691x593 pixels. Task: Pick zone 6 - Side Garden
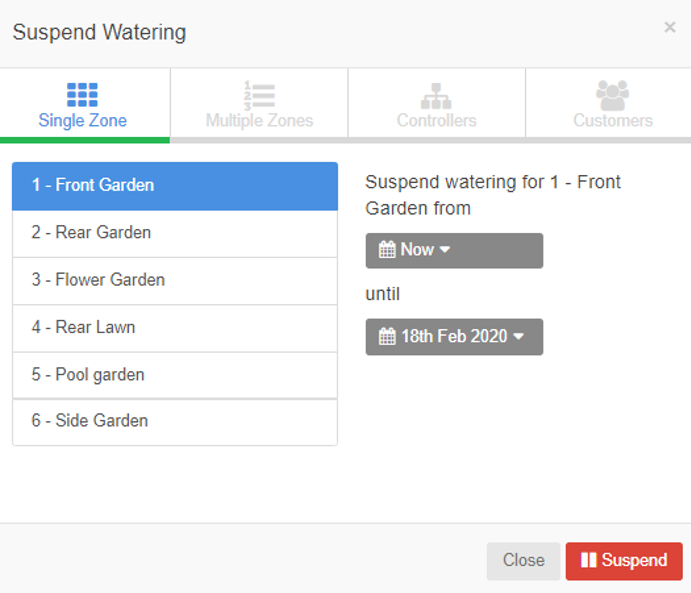coord(175,422)
